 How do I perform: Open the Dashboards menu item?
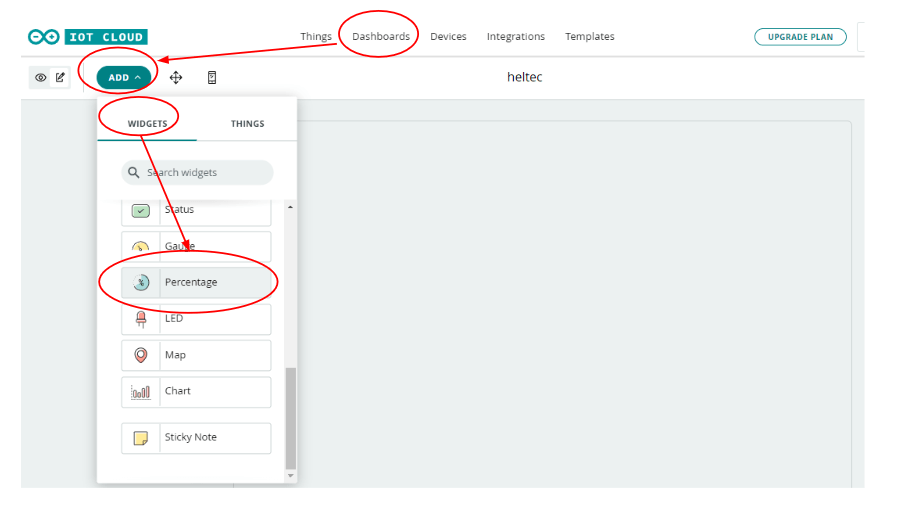[x=380, y=37]
